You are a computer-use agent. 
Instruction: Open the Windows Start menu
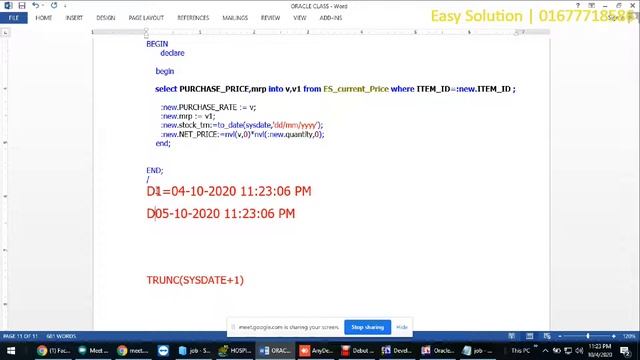[x=11, y=351]
